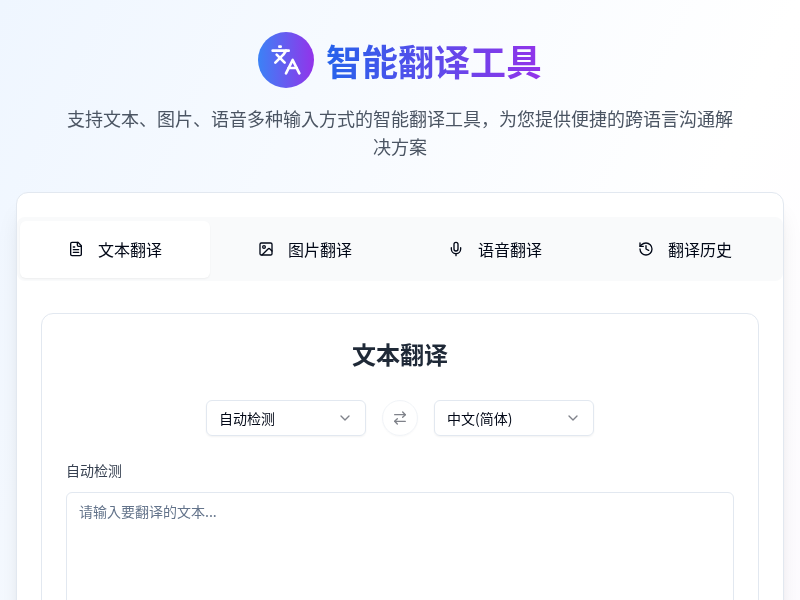This screenshot has height=600, width=800.
Task: Click the chevron arrow in 自动检测 dropdown
Action: pos(345,418)
